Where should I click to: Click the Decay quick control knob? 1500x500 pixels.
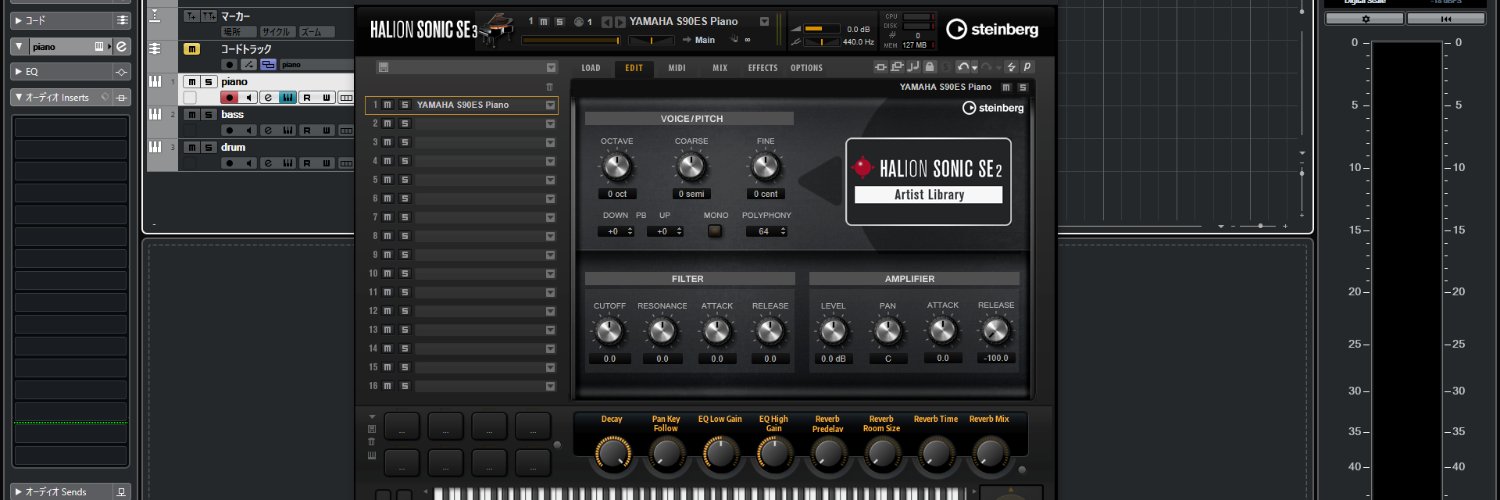(612, 455)
